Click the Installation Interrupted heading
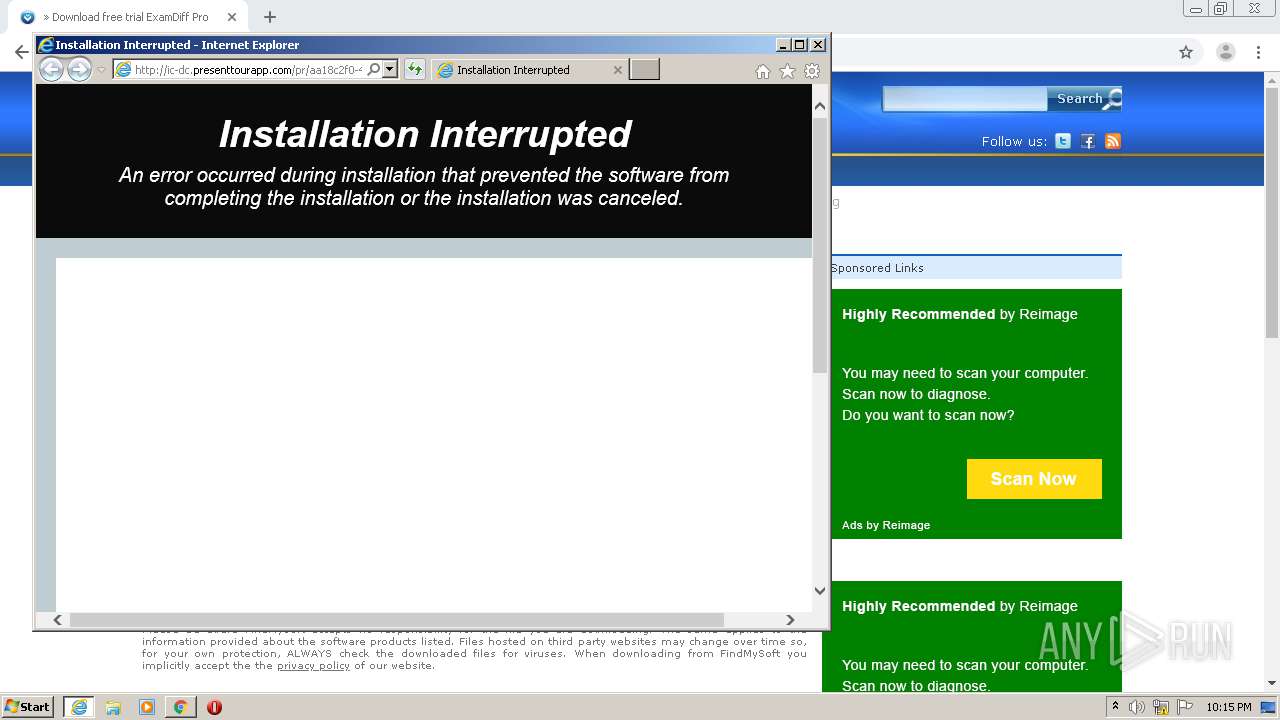 click(x=425, y=134)
